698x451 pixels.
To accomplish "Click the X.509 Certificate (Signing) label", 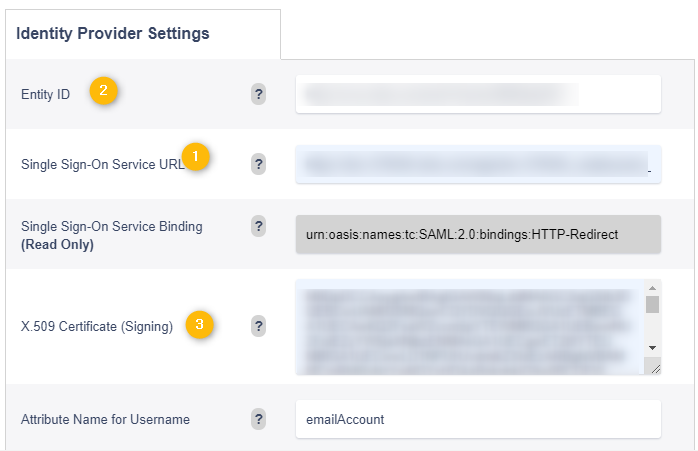I will [97, 326].
